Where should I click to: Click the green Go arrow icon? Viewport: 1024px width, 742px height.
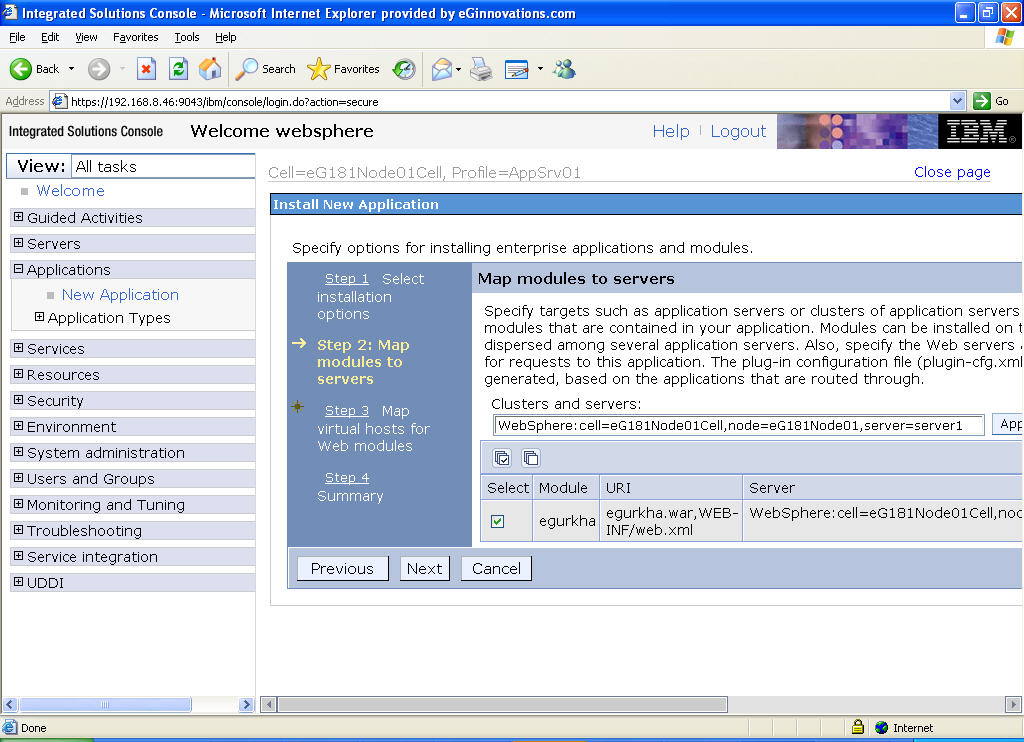[982, 101]
